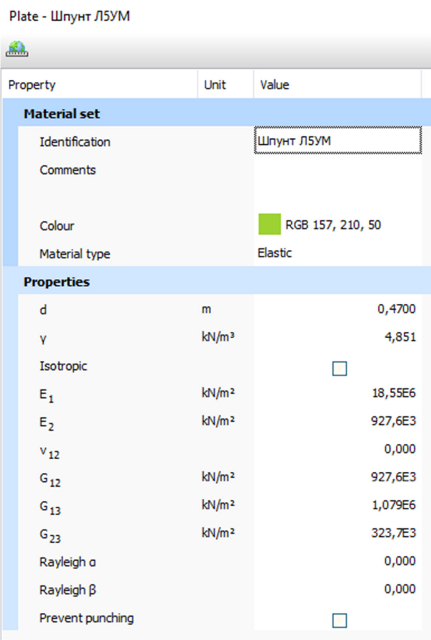Enable the Isotropic checkbox
431x640 pixels.
pos(340,368)
